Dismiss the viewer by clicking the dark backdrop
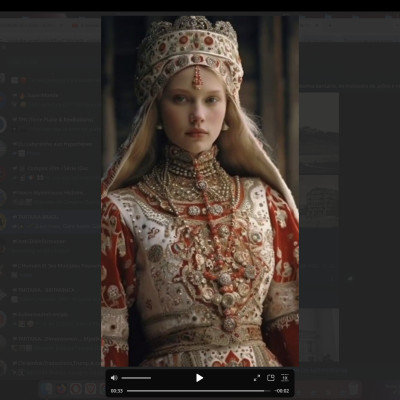 click(367, 200)
